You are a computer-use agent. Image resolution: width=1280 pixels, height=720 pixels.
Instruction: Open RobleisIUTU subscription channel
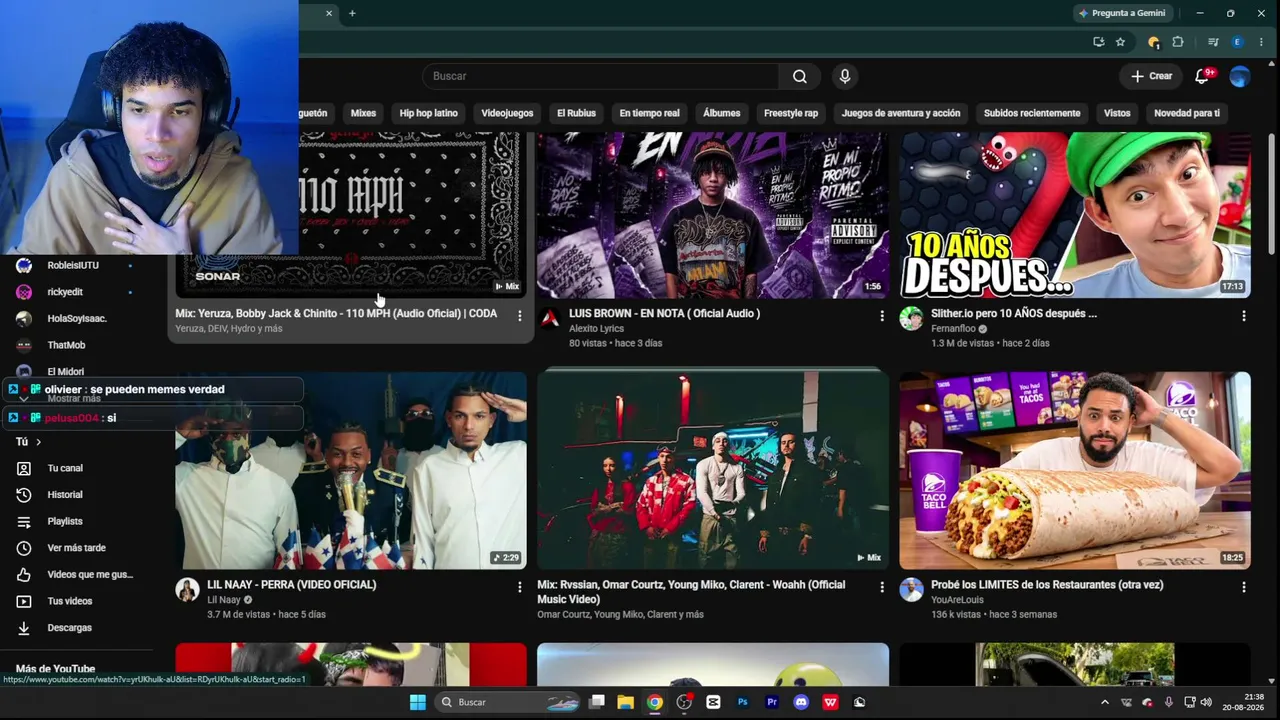click(x=73, y=266)
